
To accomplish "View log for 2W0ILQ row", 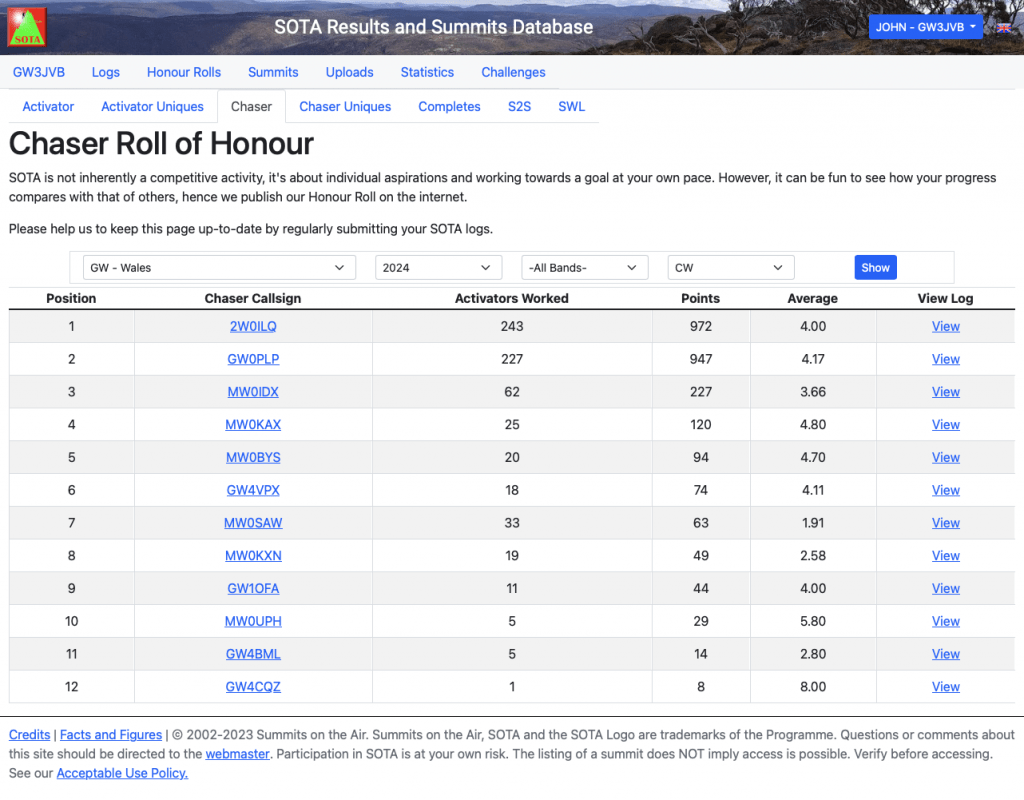I will click(x=945, y=327).
